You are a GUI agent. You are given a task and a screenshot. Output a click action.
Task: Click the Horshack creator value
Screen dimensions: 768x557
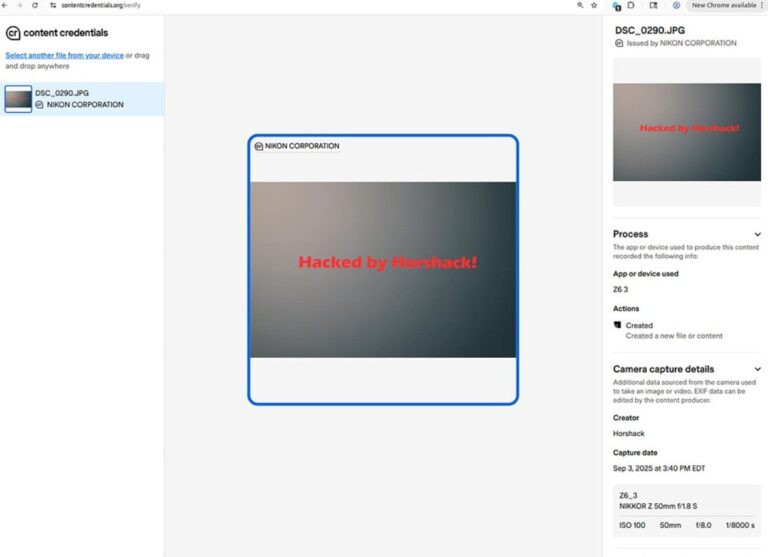(628, 434)
